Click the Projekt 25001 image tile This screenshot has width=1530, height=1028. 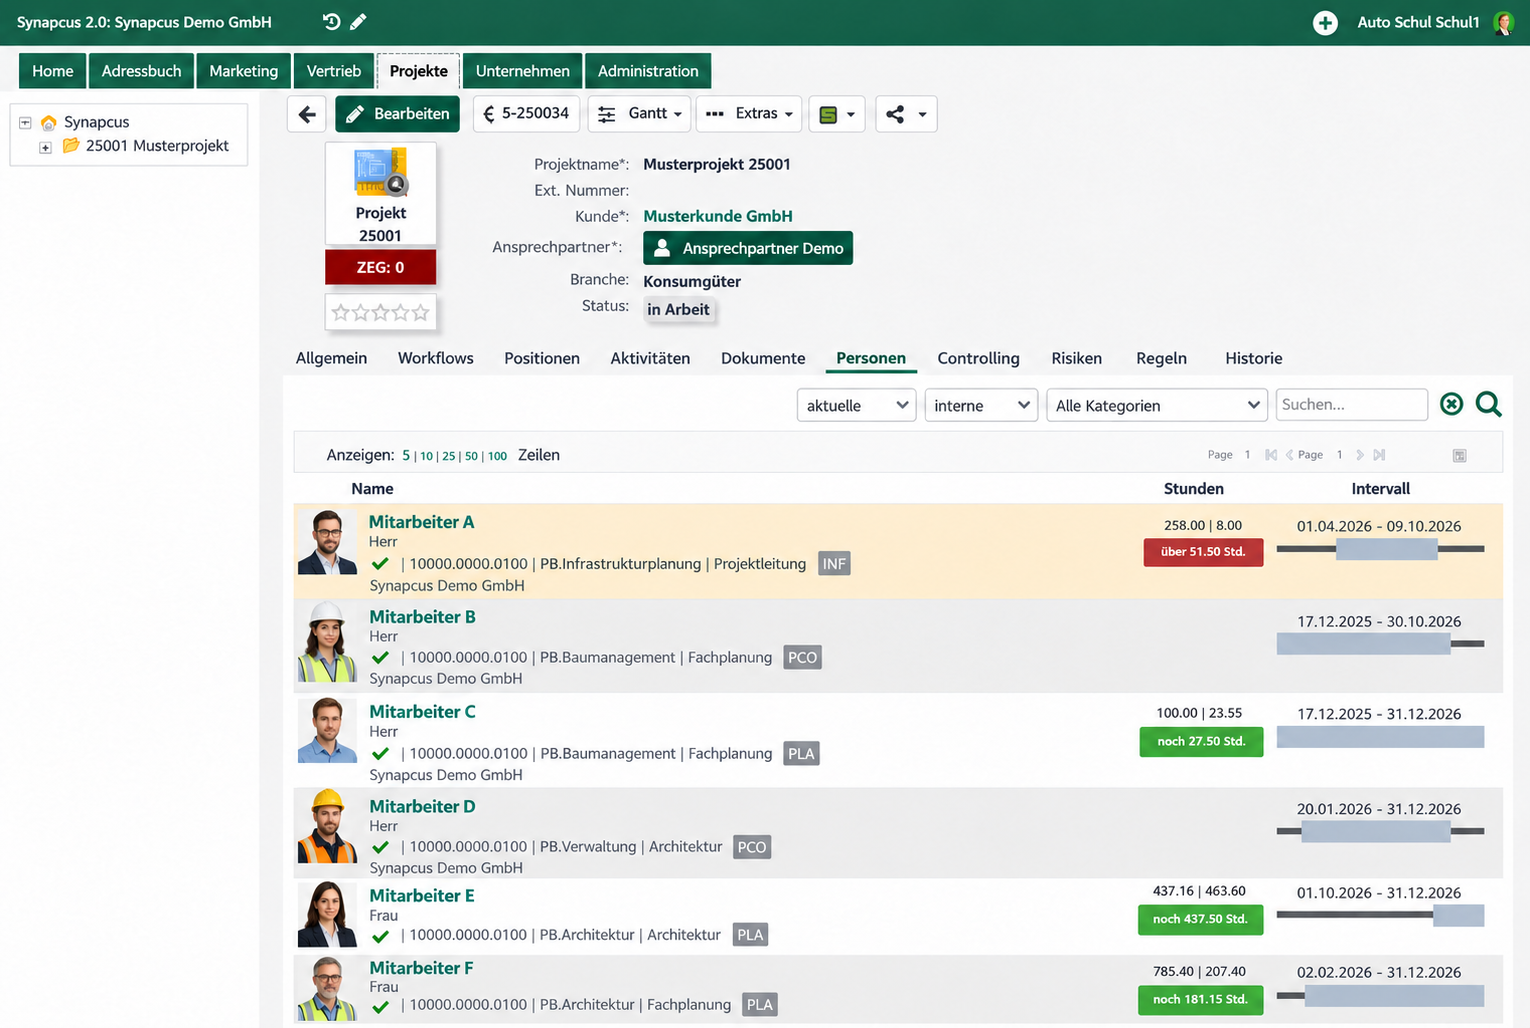click(380, 194)
